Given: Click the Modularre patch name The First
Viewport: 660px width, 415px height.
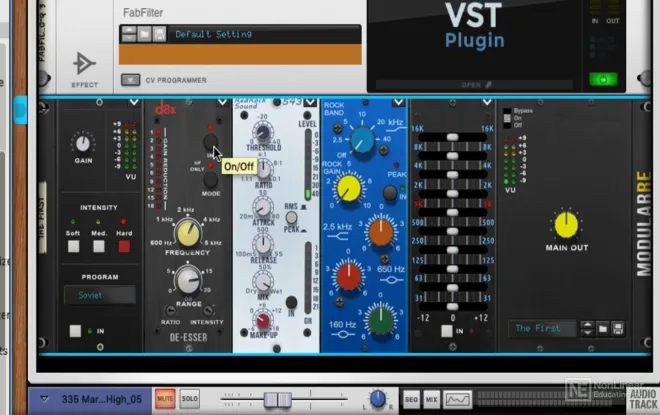Looking at the screenshot, I should [x=542, y=328].
